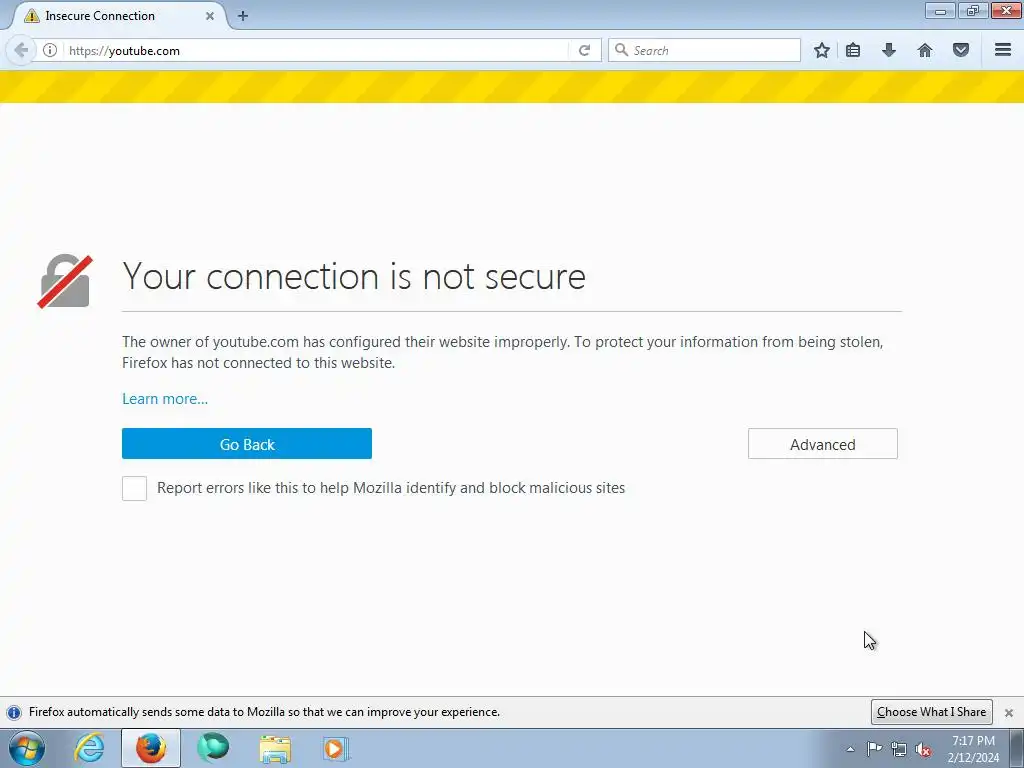1024x768 pixels.
Task: Dismiss the Mozilla data notification bar
Action: [x=1008, y=712]
